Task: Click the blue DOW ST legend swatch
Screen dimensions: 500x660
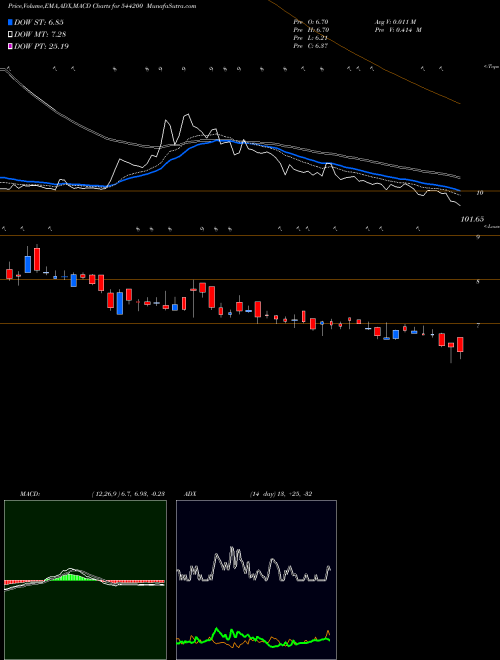Action: tap(10, 22)
